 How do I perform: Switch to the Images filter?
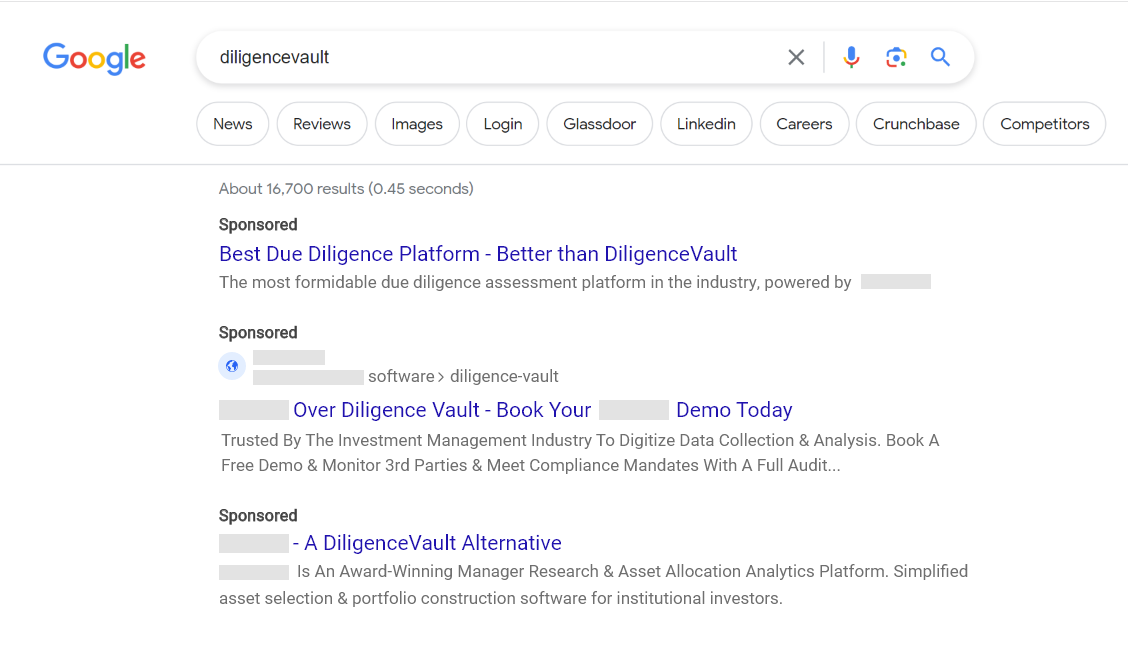tap(417, 123)
